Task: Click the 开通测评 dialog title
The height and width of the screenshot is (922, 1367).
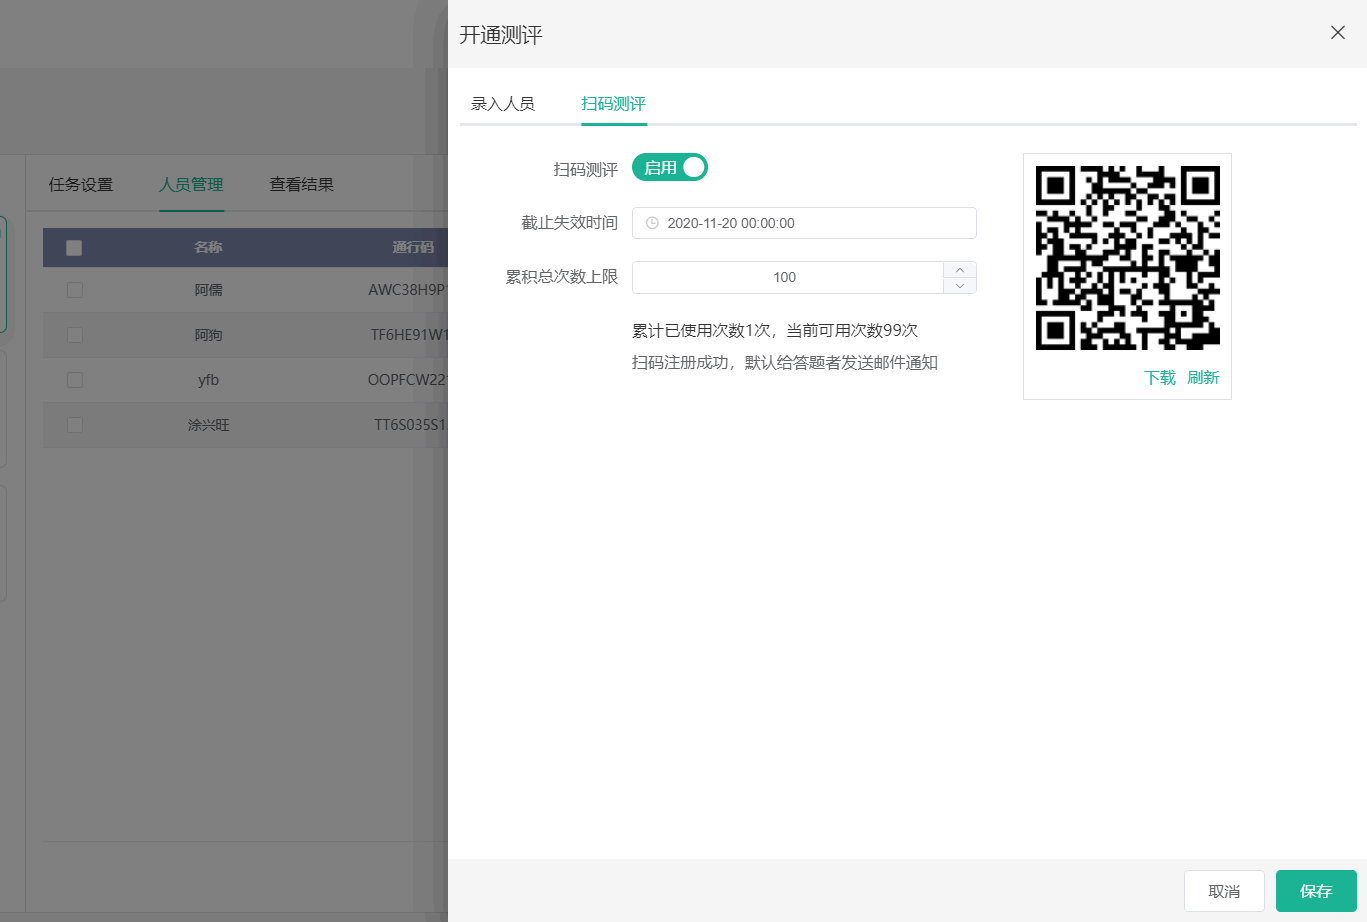Action: [x=501, y=35]
